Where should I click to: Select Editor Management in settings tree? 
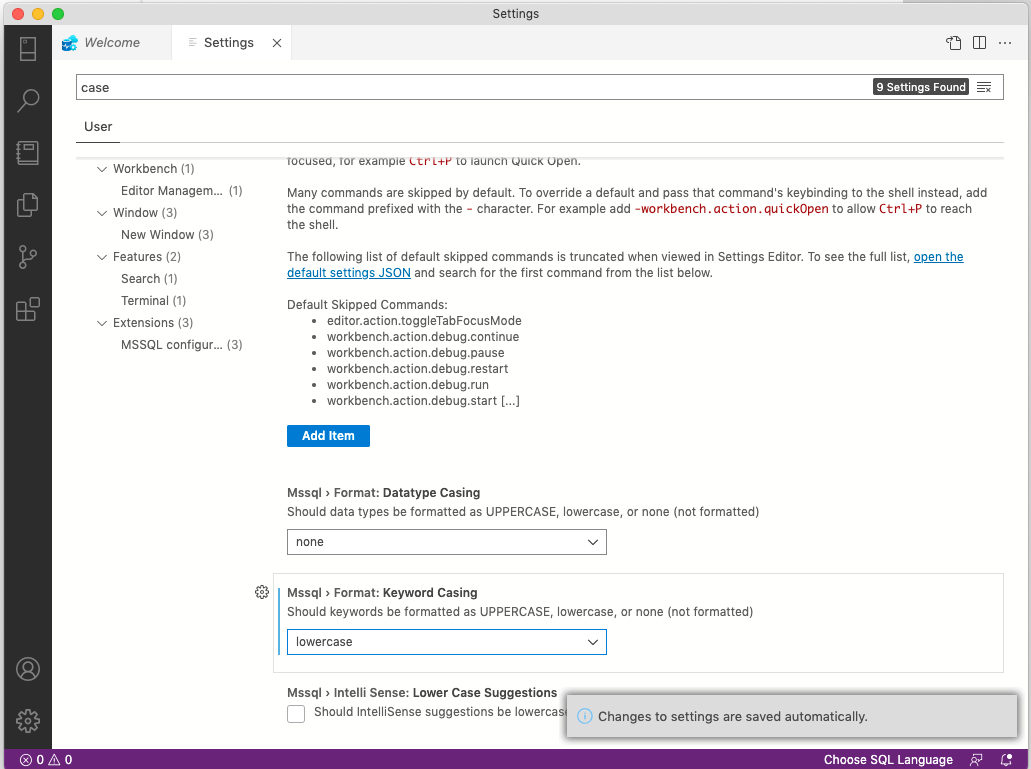(181, 191)
